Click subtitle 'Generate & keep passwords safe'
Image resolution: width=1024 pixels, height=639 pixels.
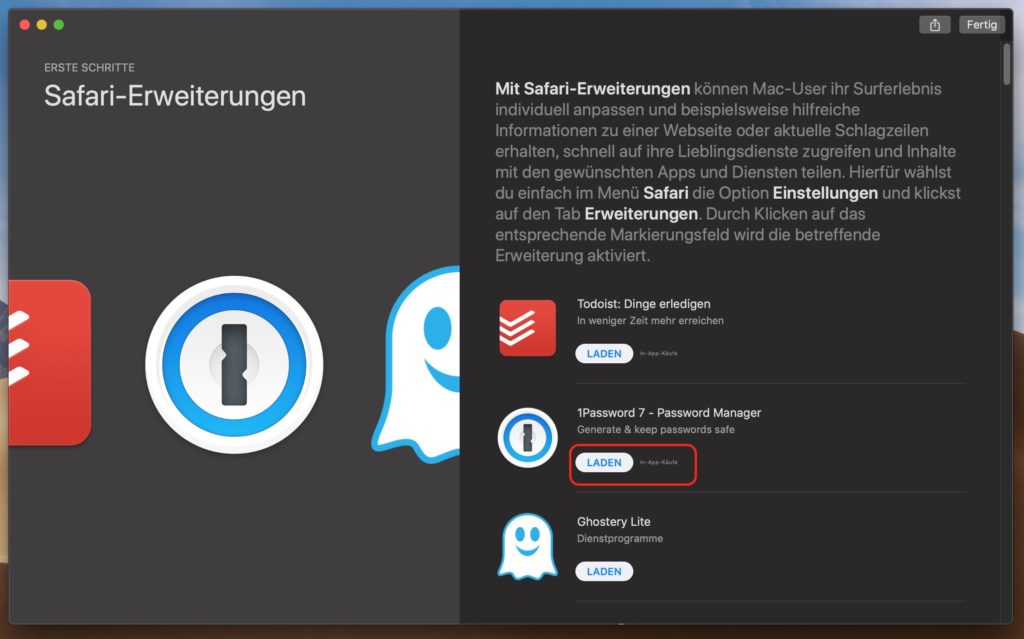coord(656,430)
